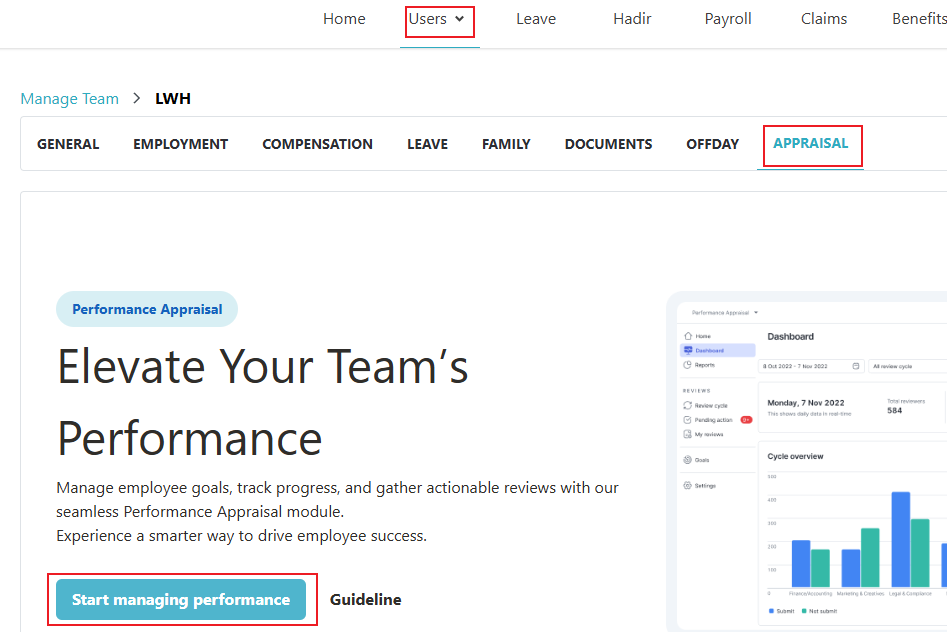Screen dimensions: 947x632
Task: Switch to the GENERAL tab
Action: pos(68,144)
